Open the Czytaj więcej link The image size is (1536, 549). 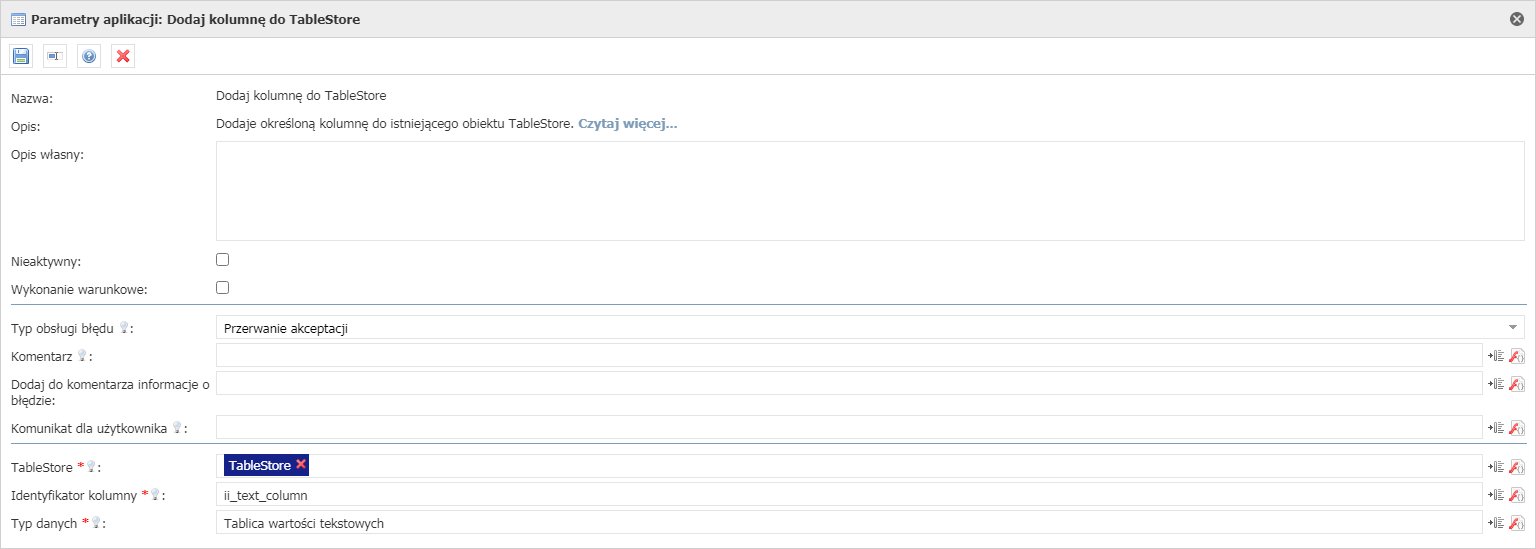628,124
